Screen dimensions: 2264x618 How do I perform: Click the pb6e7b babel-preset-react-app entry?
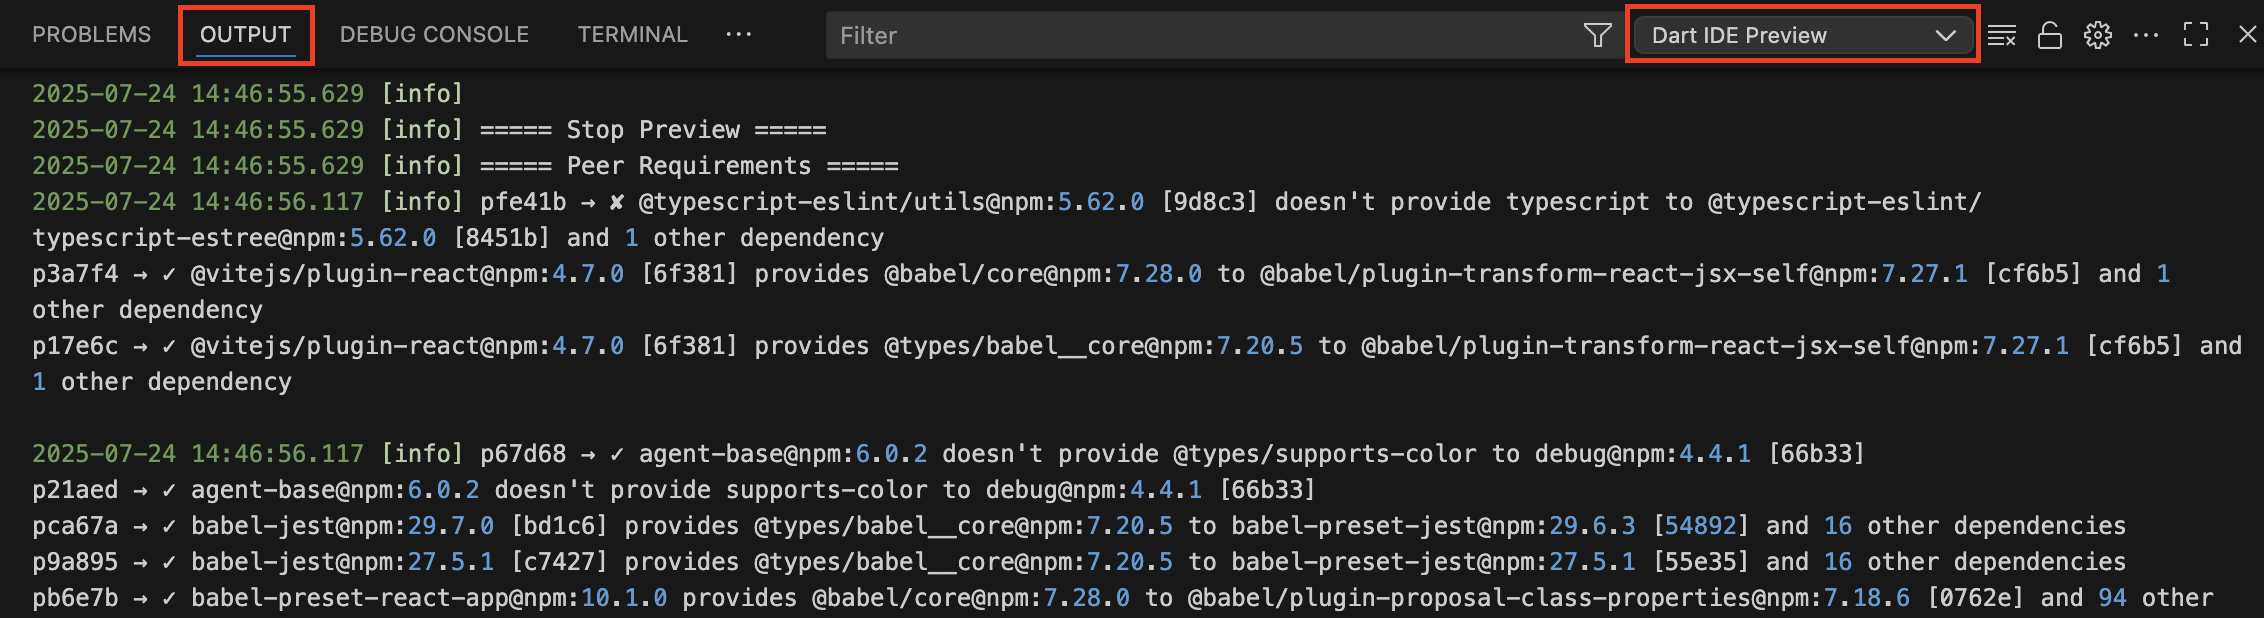coord(900,598)
